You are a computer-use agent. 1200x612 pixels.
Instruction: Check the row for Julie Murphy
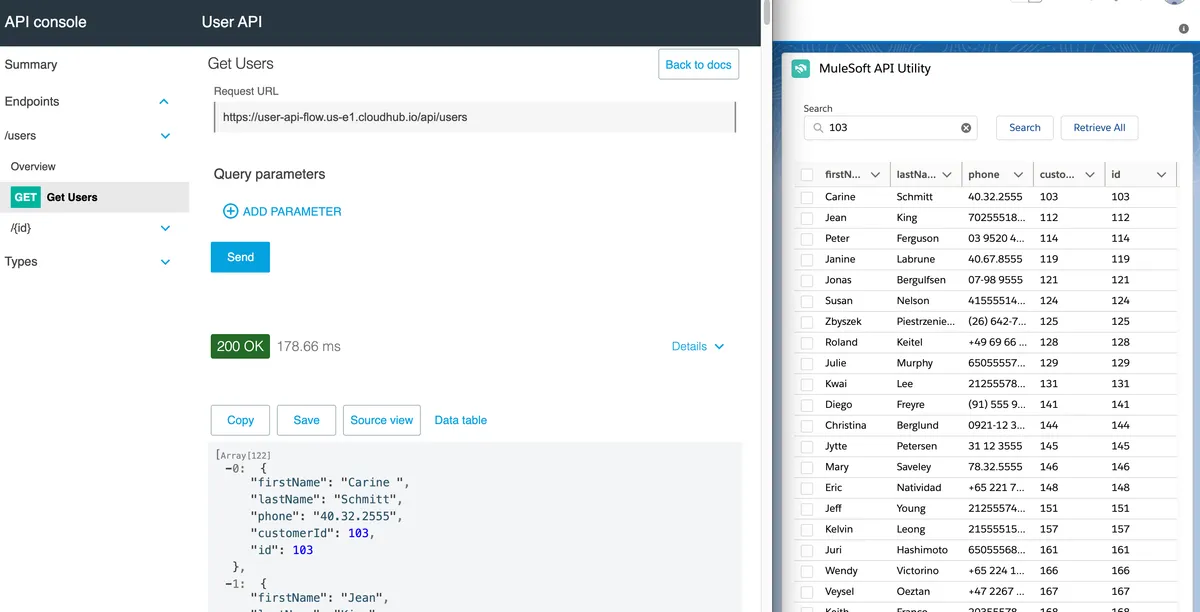click(807, 363)
